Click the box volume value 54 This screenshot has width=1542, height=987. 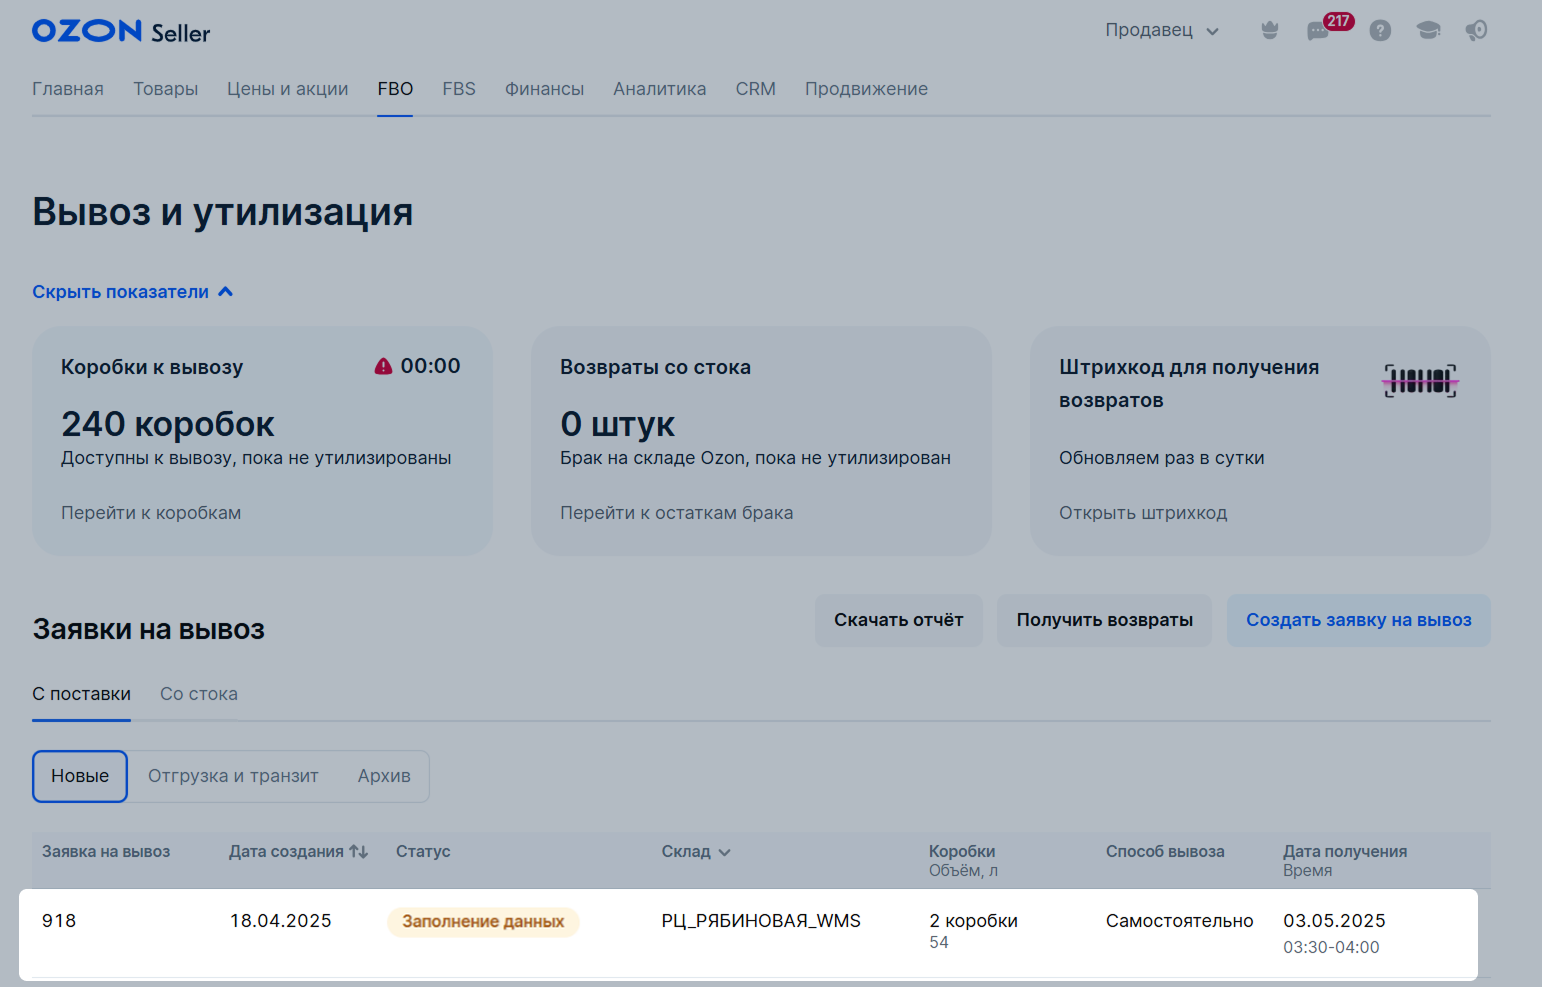[939, 943]
